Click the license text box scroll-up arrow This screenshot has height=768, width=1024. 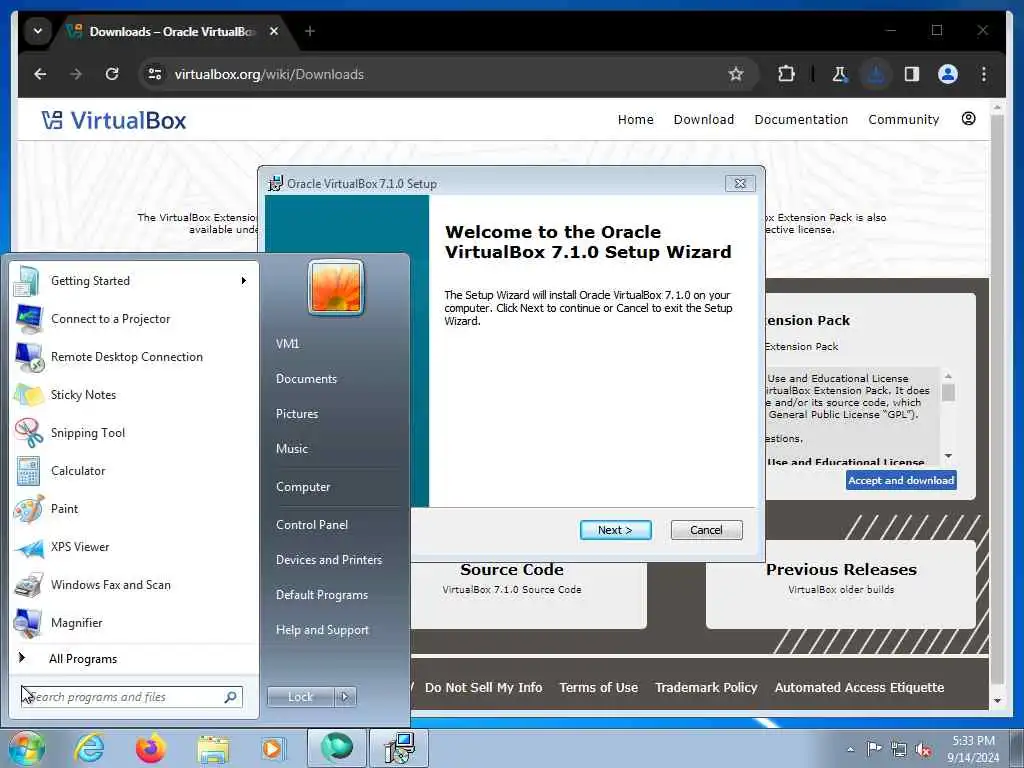click(948, 376)
